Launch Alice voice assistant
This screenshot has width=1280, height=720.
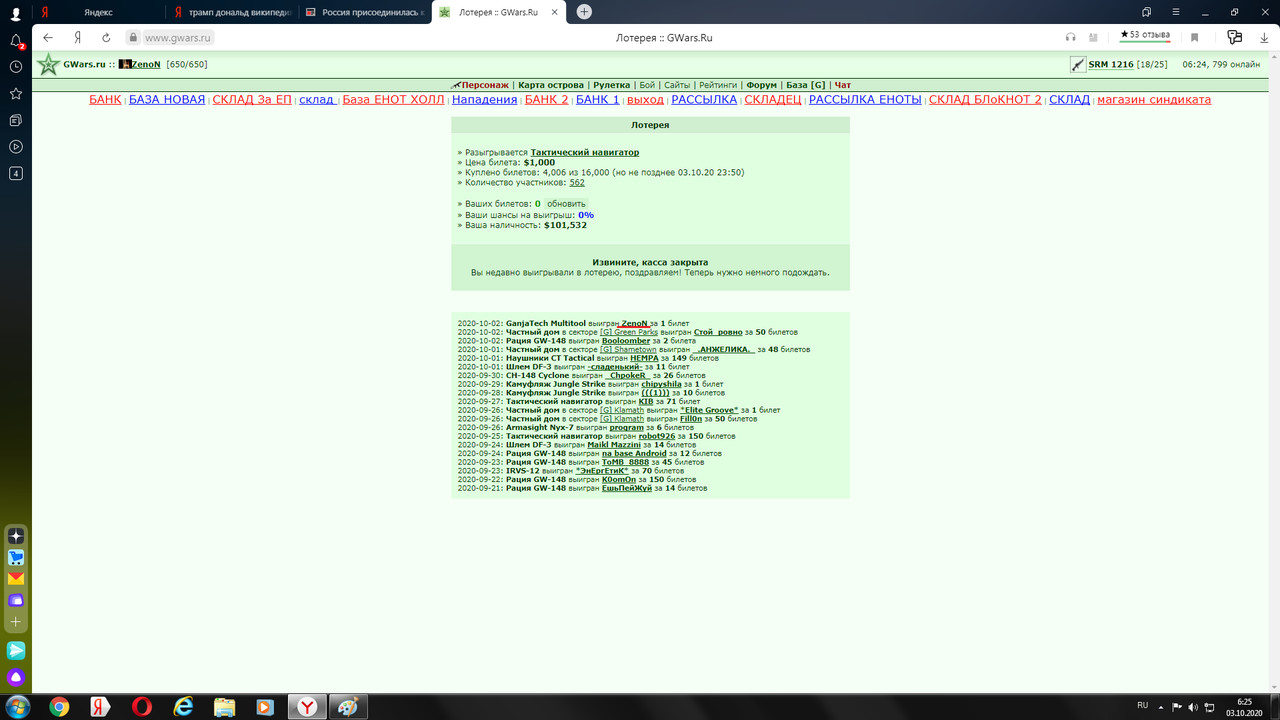pyautogui.click(x=16, y=677)
